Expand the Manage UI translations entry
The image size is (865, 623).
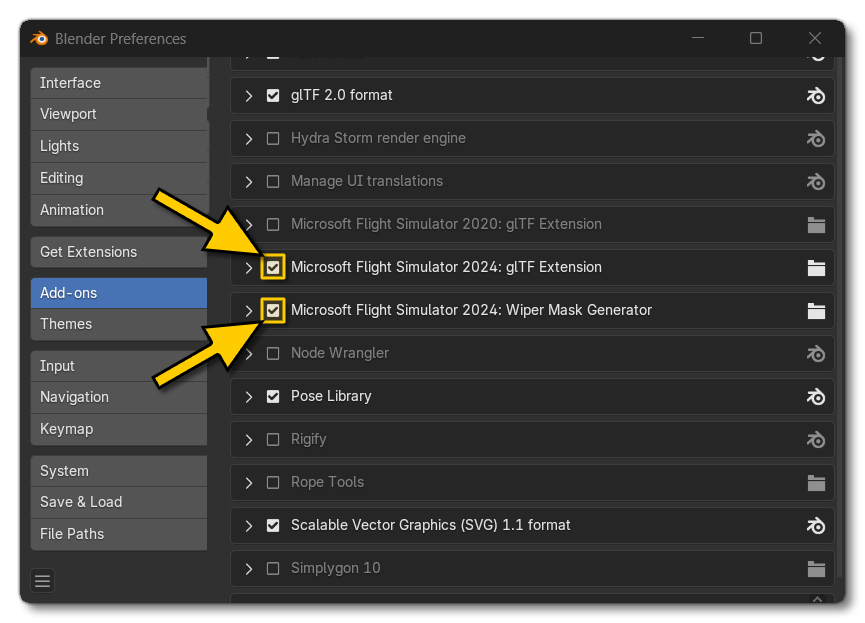248,181
